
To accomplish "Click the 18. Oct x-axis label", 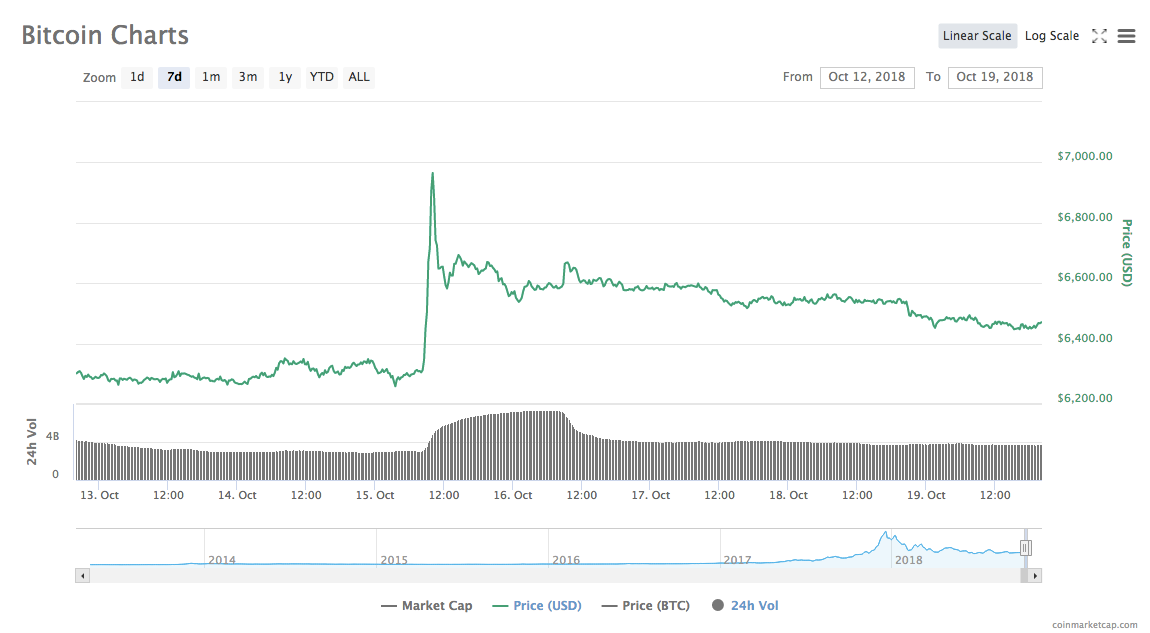I will tap(788, 495).
